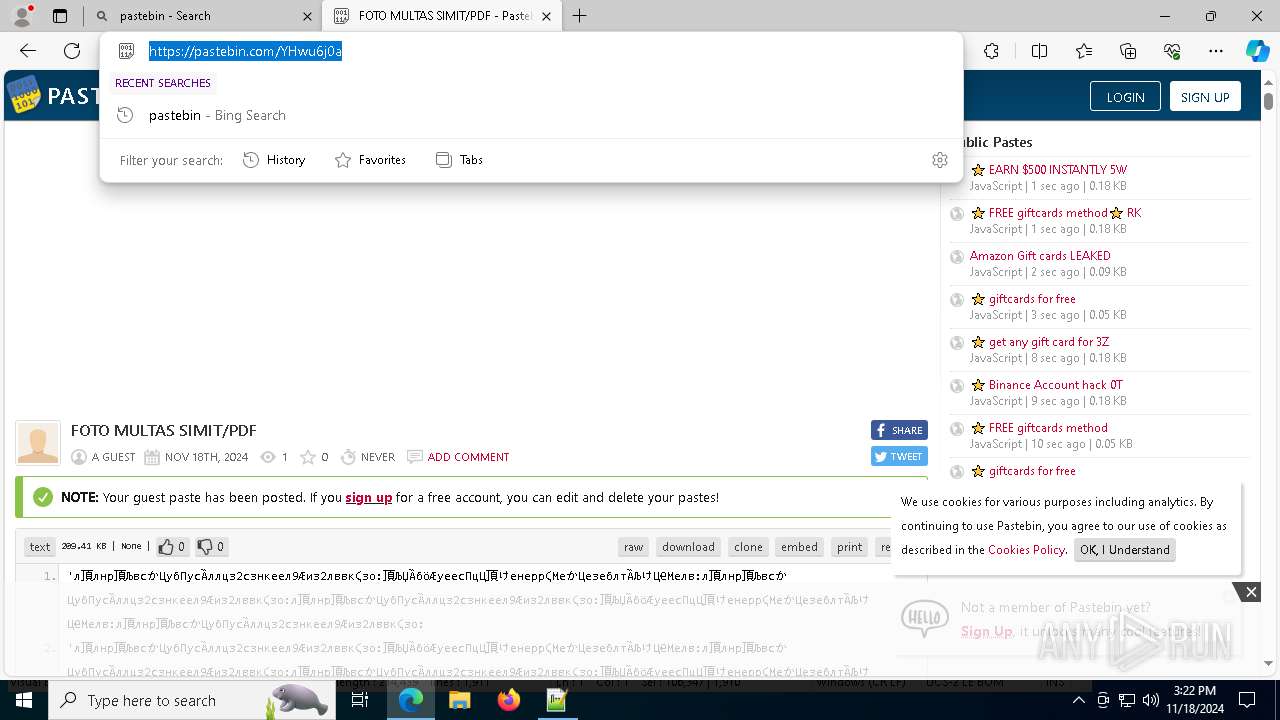Image resolution: width=1280 pixels, height=720 pixels.
Task: Filter suggestions by Favorites
Action: pos(370,160)
